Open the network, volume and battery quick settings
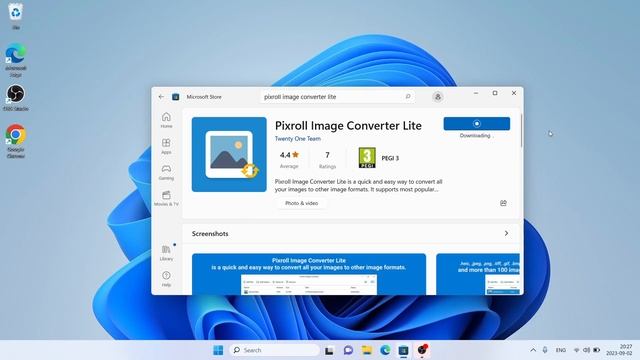The image size is (640, 360). click(587, 350)
